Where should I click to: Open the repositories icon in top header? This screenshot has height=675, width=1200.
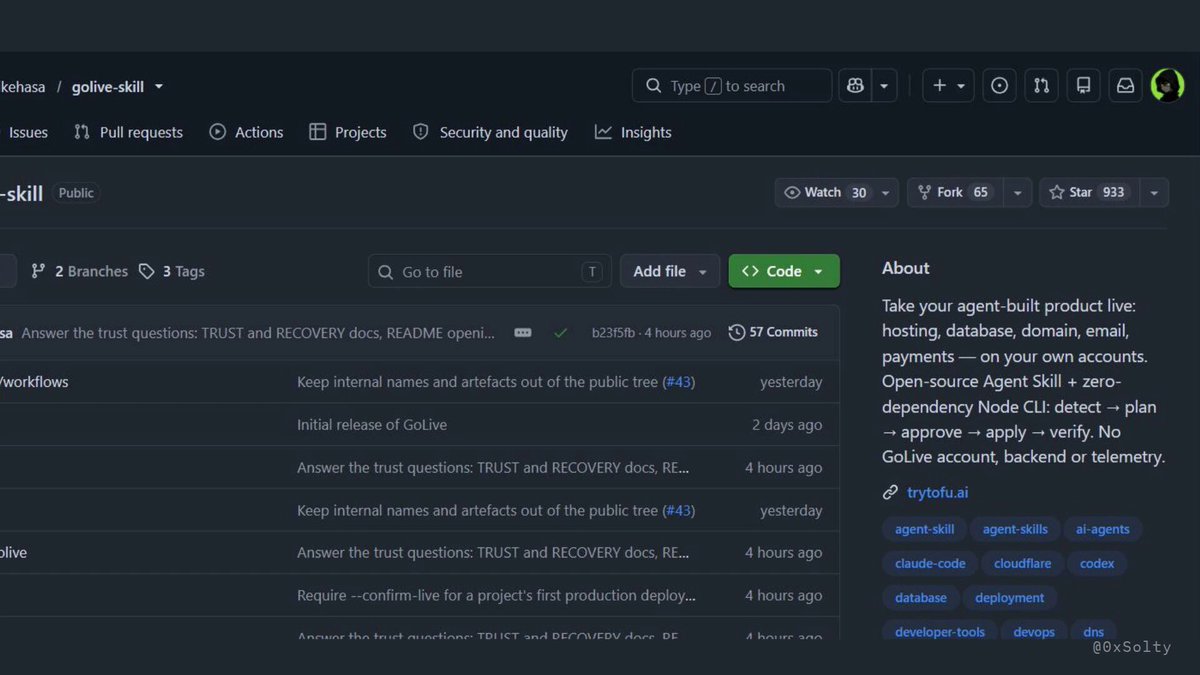(1083, 86)
